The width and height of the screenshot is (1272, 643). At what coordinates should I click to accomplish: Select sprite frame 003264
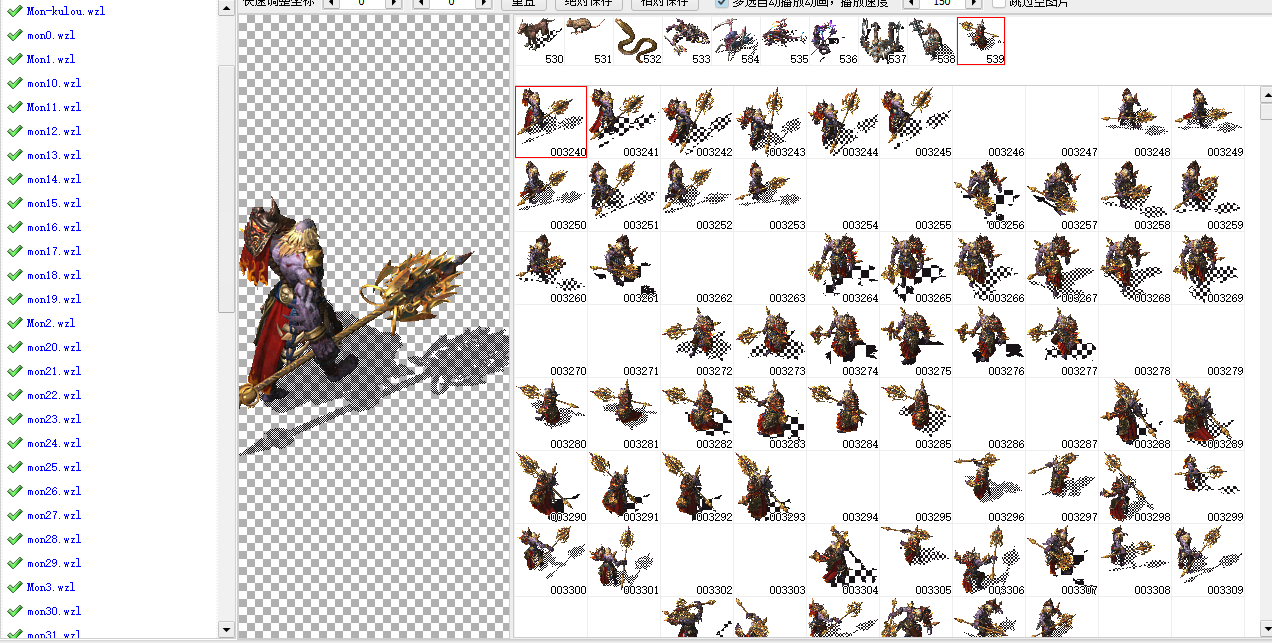pos(843,268)
